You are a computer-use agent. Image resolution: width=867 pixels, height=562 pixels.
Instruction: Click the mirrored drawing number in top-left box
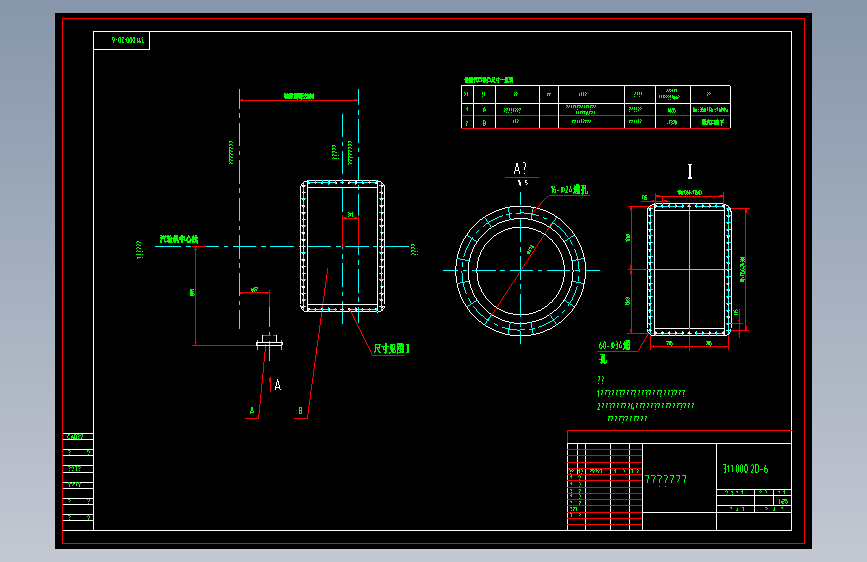point(128,40)
